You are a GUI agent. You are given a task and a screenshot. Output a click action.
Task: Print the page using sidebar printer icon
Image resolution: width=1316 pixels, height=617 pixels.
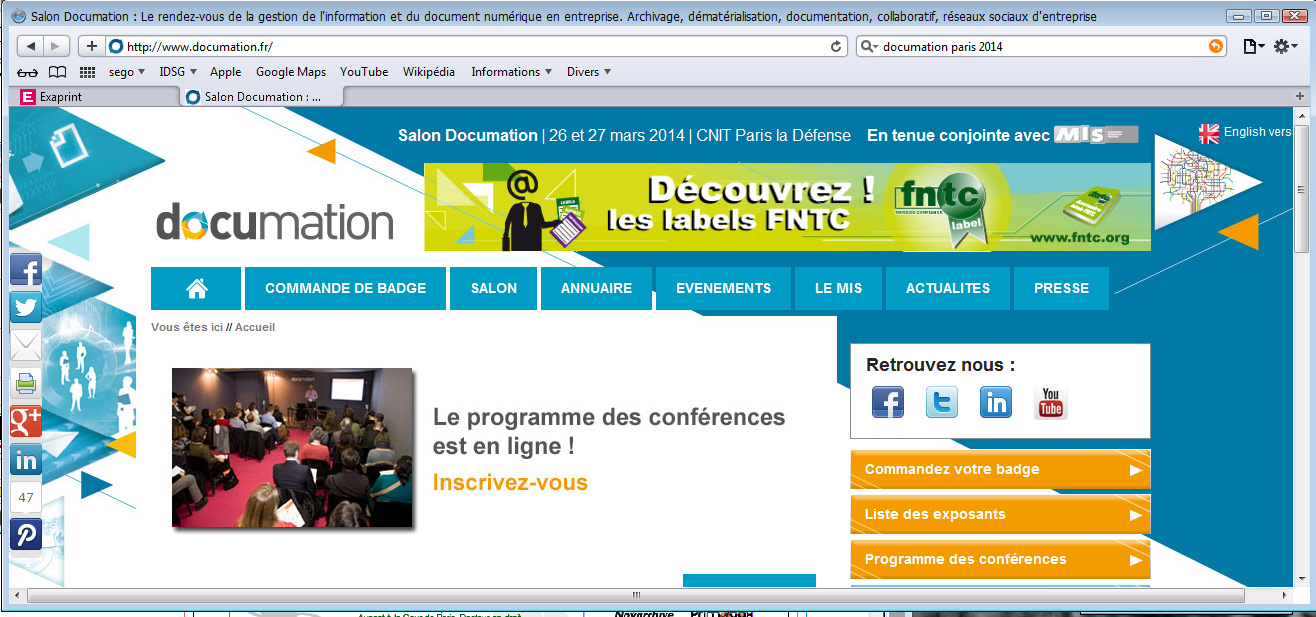tap(25, 384)
